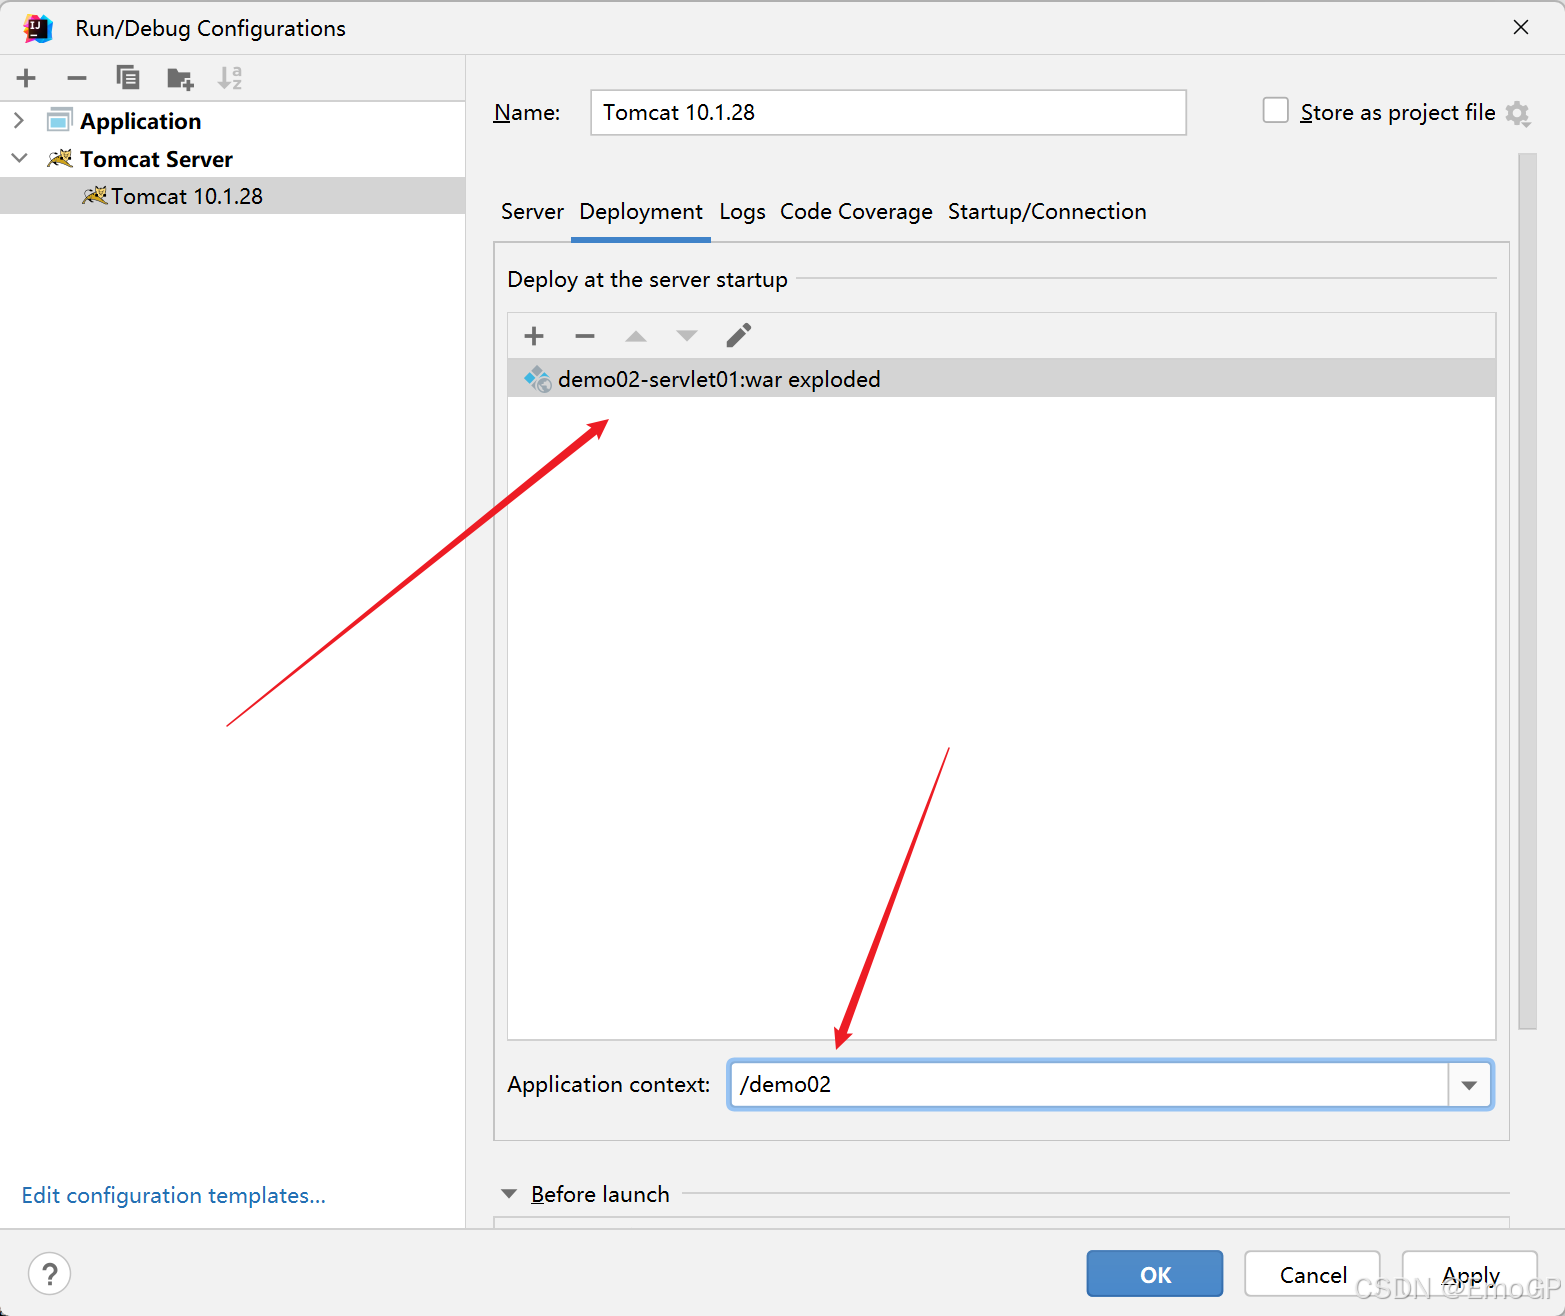Image resolution: width=1565 pixels, height=1316 pixels.
Task: Remove the selected deployment artifact
Action: point(585,336)
